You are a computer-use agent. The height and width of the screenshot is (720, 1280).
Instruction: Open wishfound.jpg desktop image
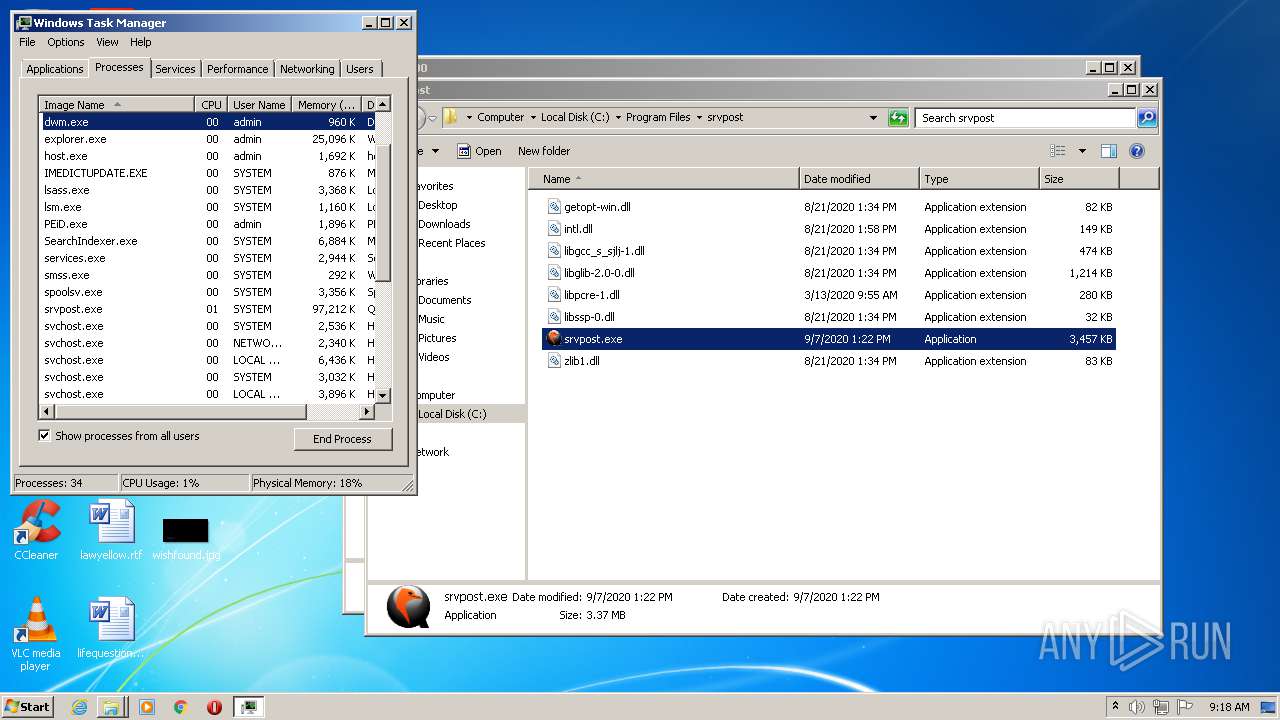coord(186,538)
